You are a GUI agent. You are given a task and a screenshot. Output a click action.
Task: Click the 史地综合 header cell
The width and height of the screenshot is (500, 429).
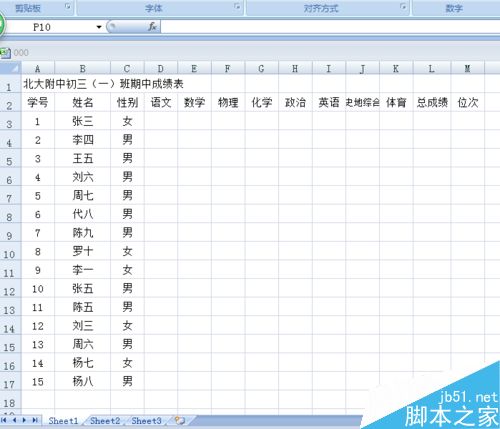(362, 102)
